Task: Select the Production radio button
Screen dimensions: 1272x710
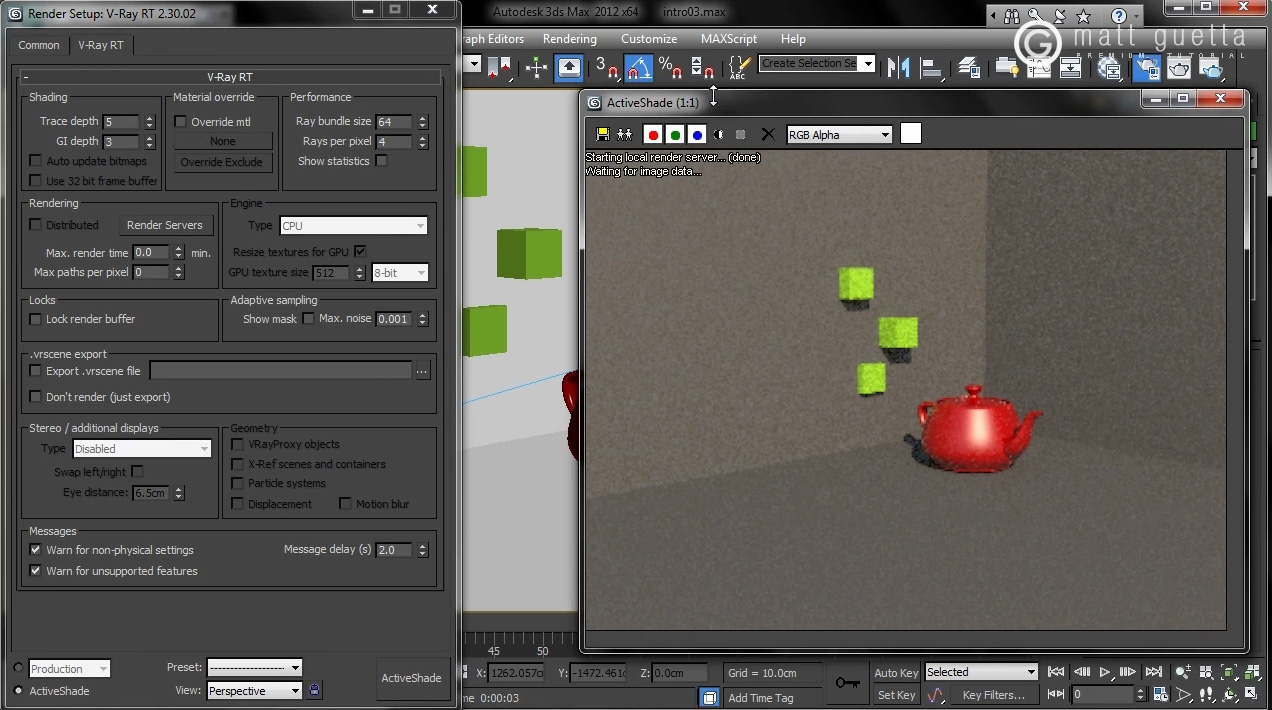Action: point(19,668)
